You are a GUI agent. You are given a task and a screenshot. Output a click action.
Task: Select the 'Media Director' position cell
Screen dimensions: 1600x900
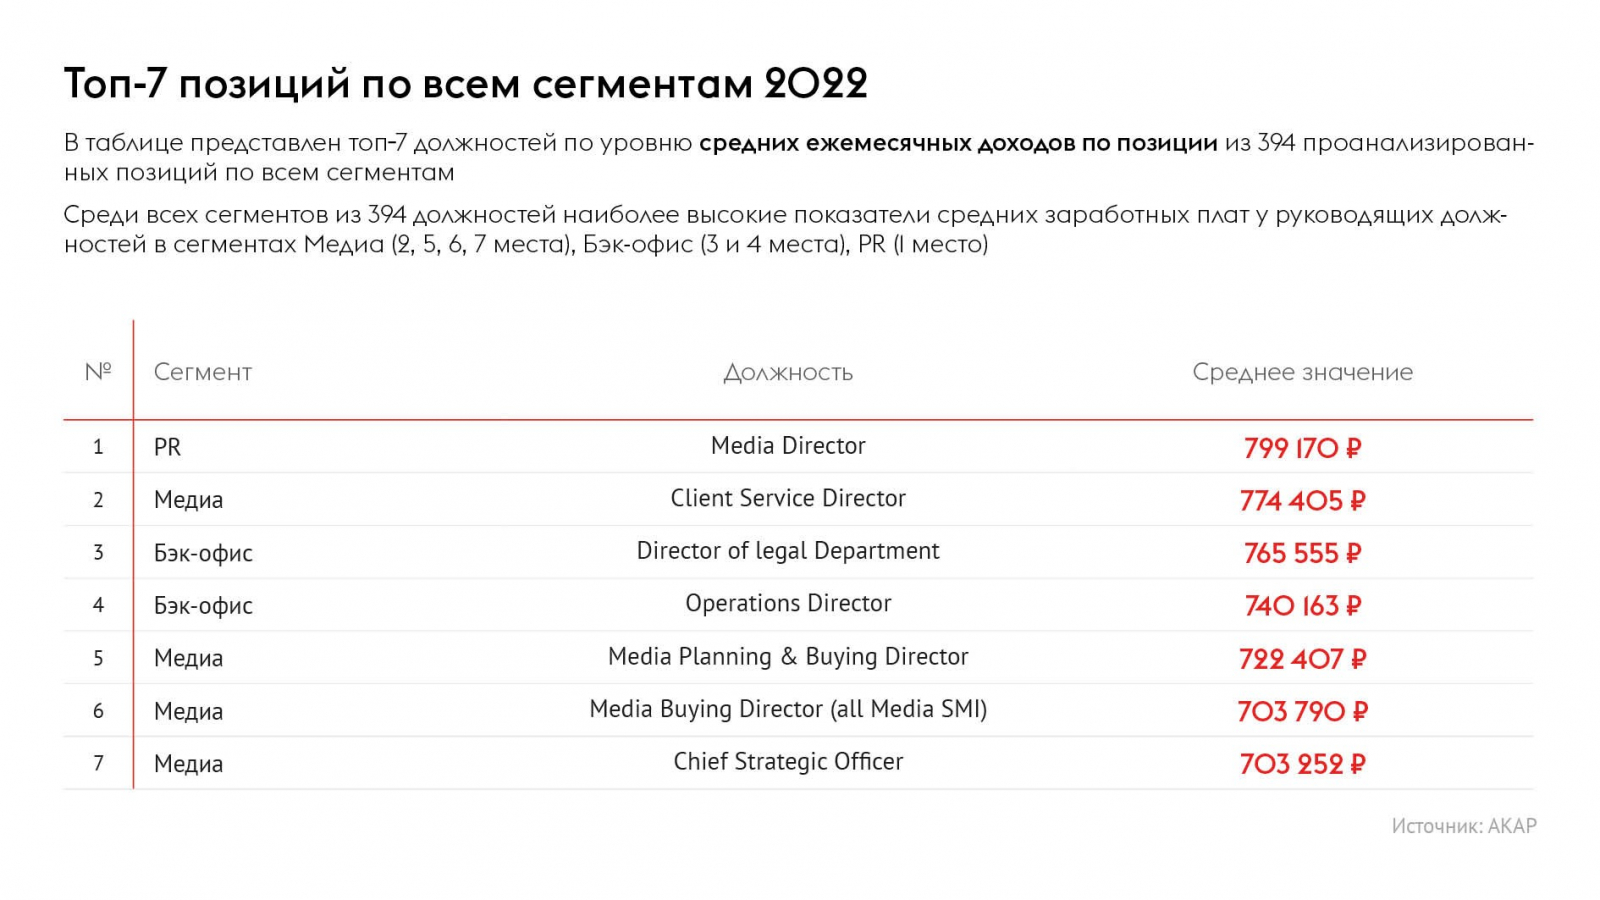tap(788, 446)
